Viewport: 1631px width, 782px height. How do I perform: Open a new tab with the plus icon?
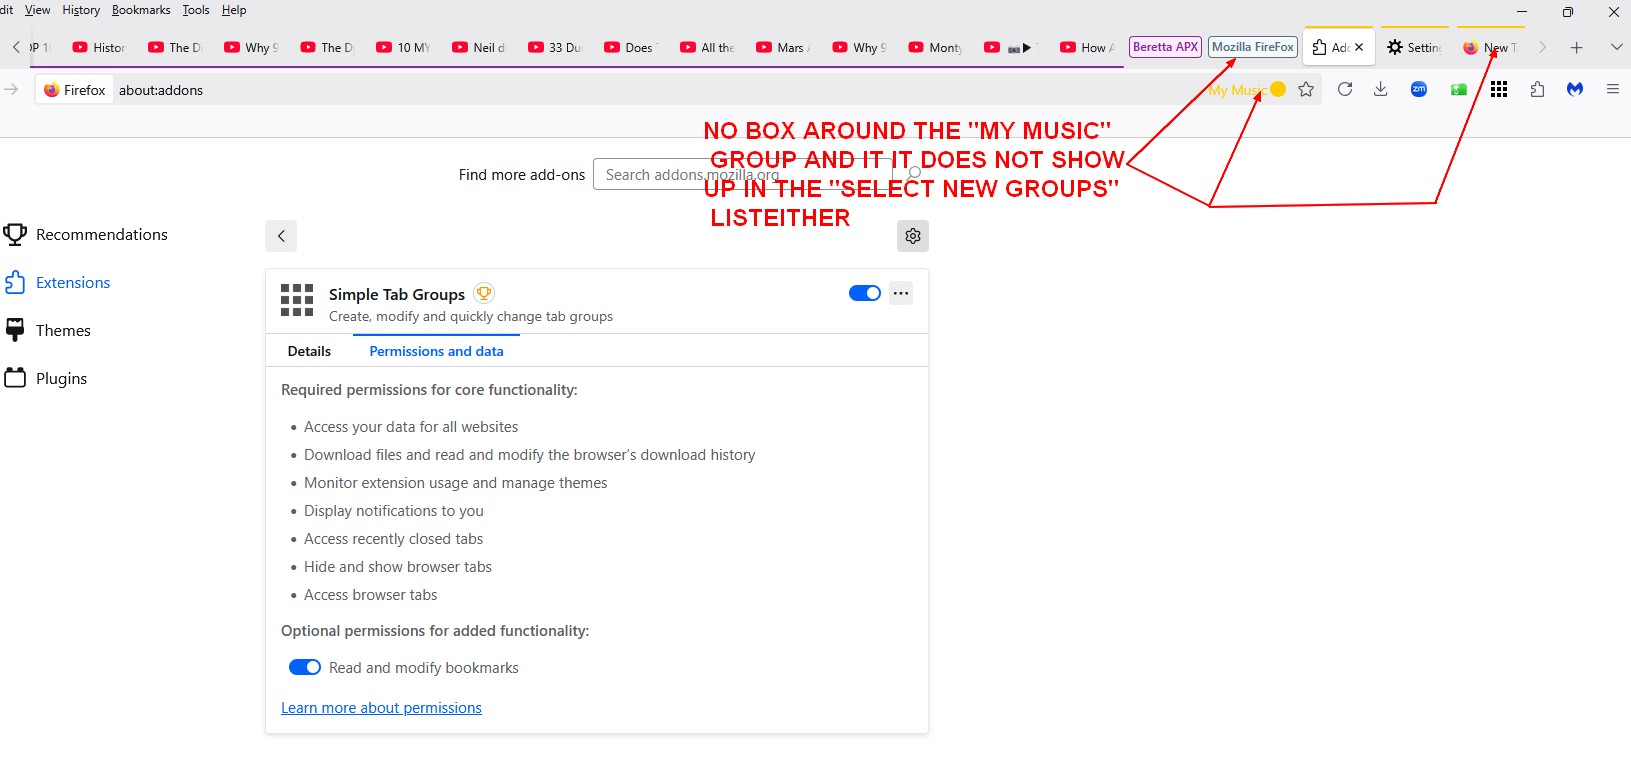pos(1576,47)
